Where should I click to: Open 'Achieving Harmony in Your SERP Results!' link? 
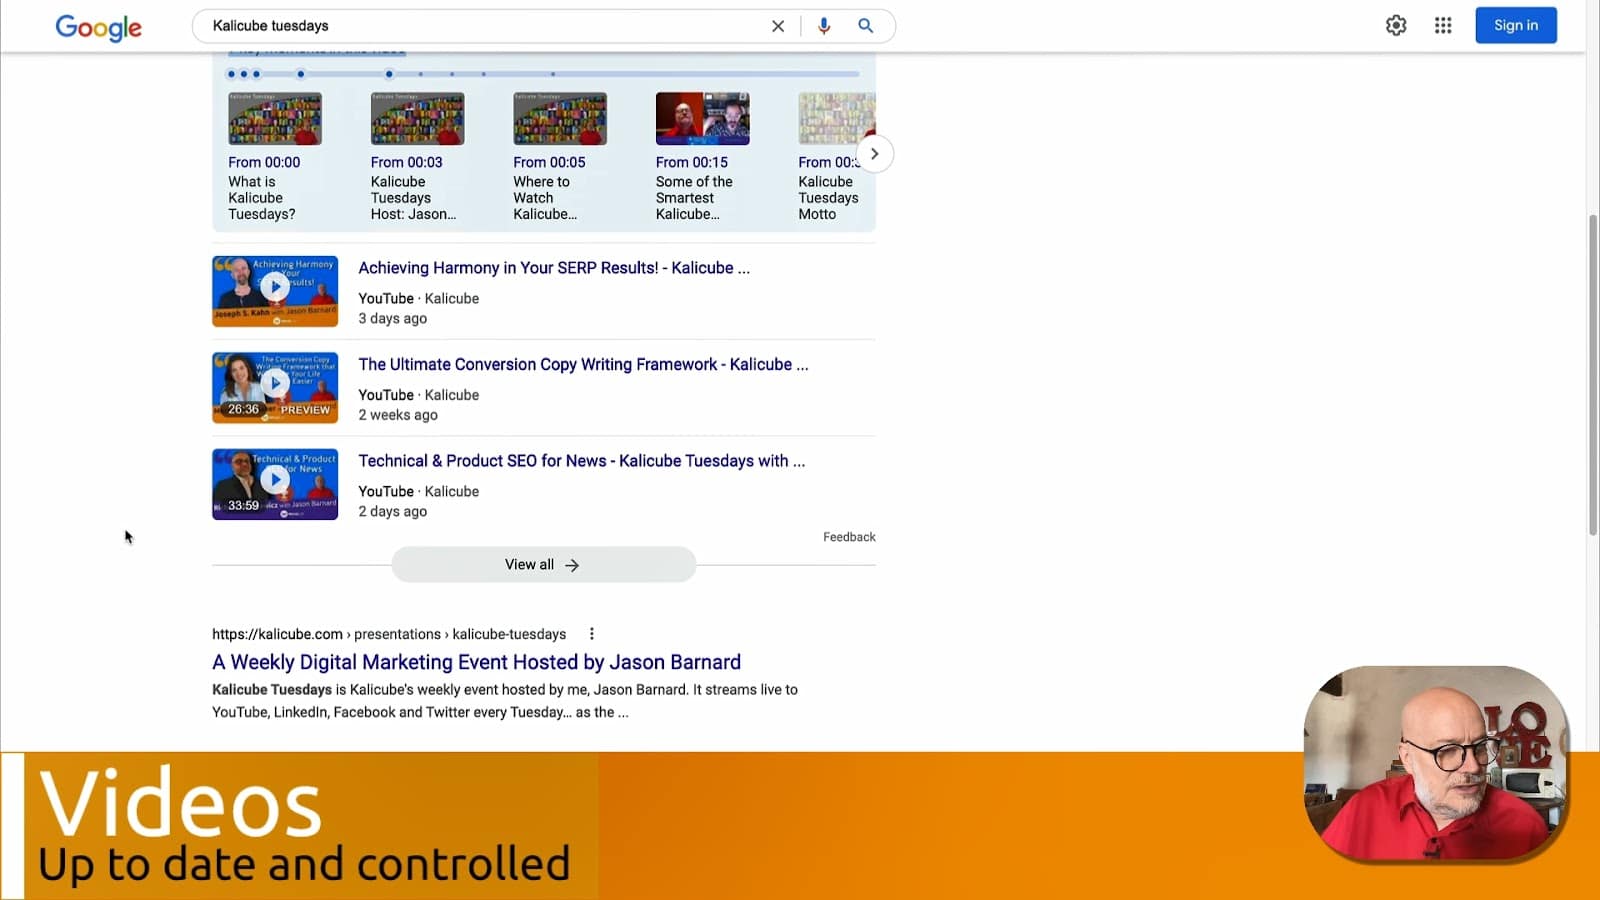tap(554, 268)
